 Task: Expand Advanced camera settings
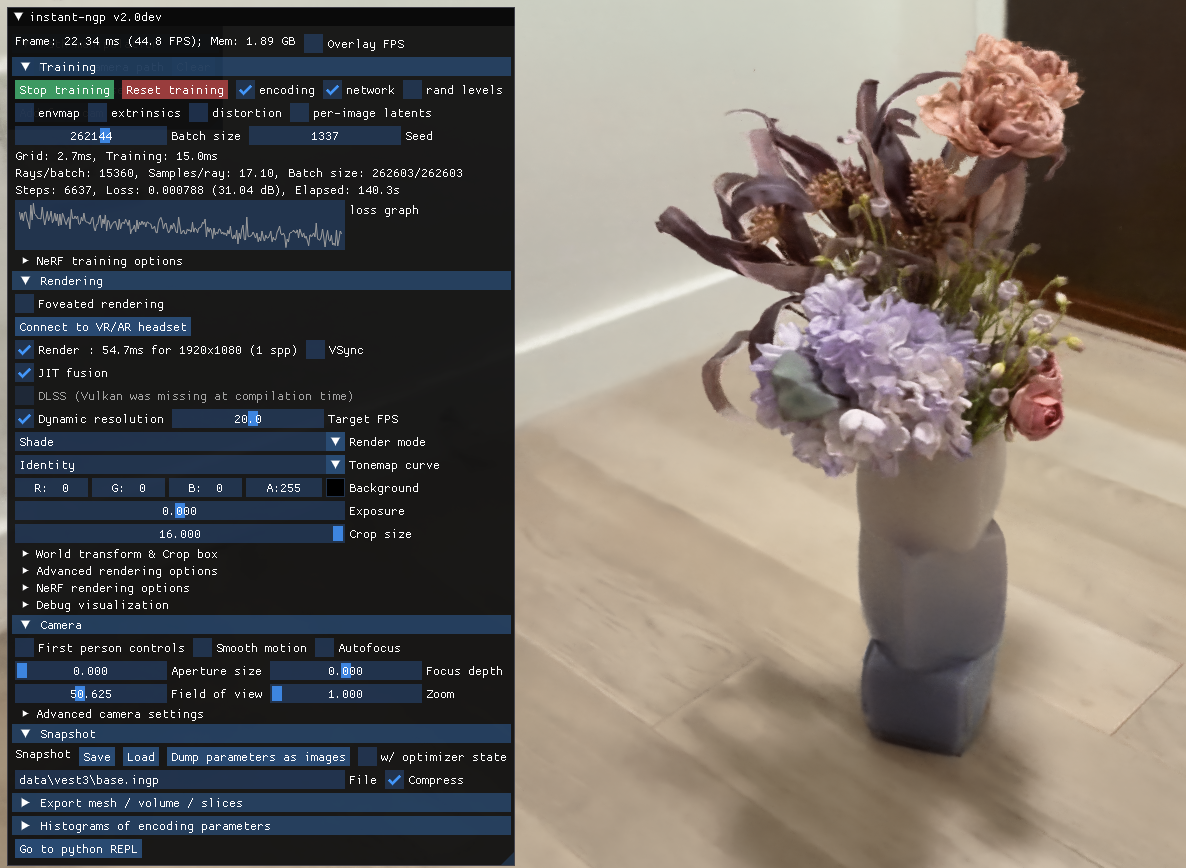tap(113, 714)
